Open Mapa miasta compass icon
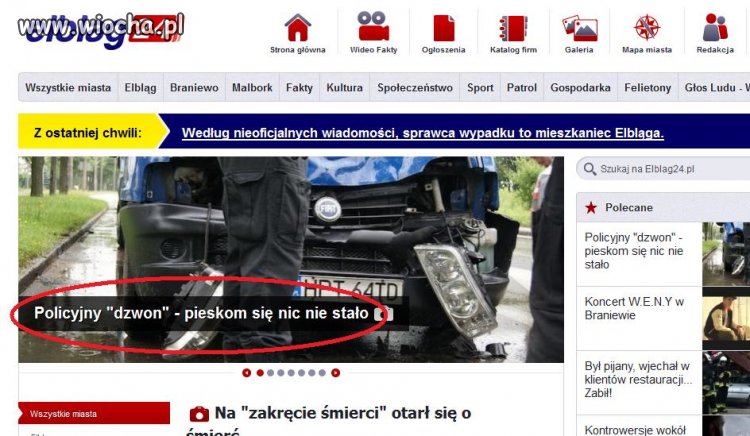This screenshot has width=750, height=436. coord(647,27)
